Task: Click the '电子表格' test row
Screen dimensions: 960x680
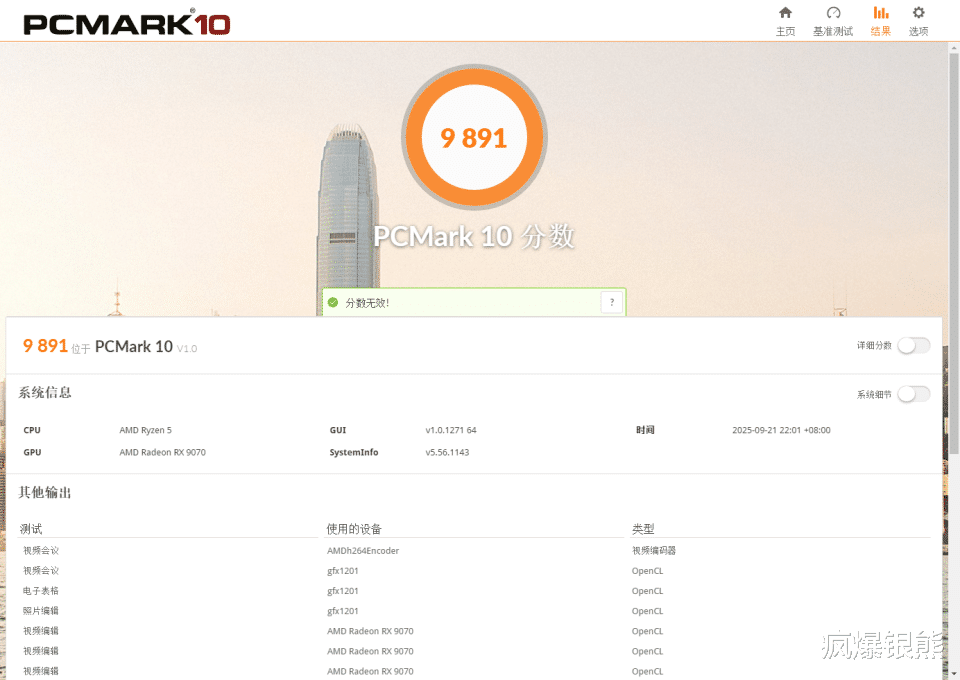Action: point(41,591)
